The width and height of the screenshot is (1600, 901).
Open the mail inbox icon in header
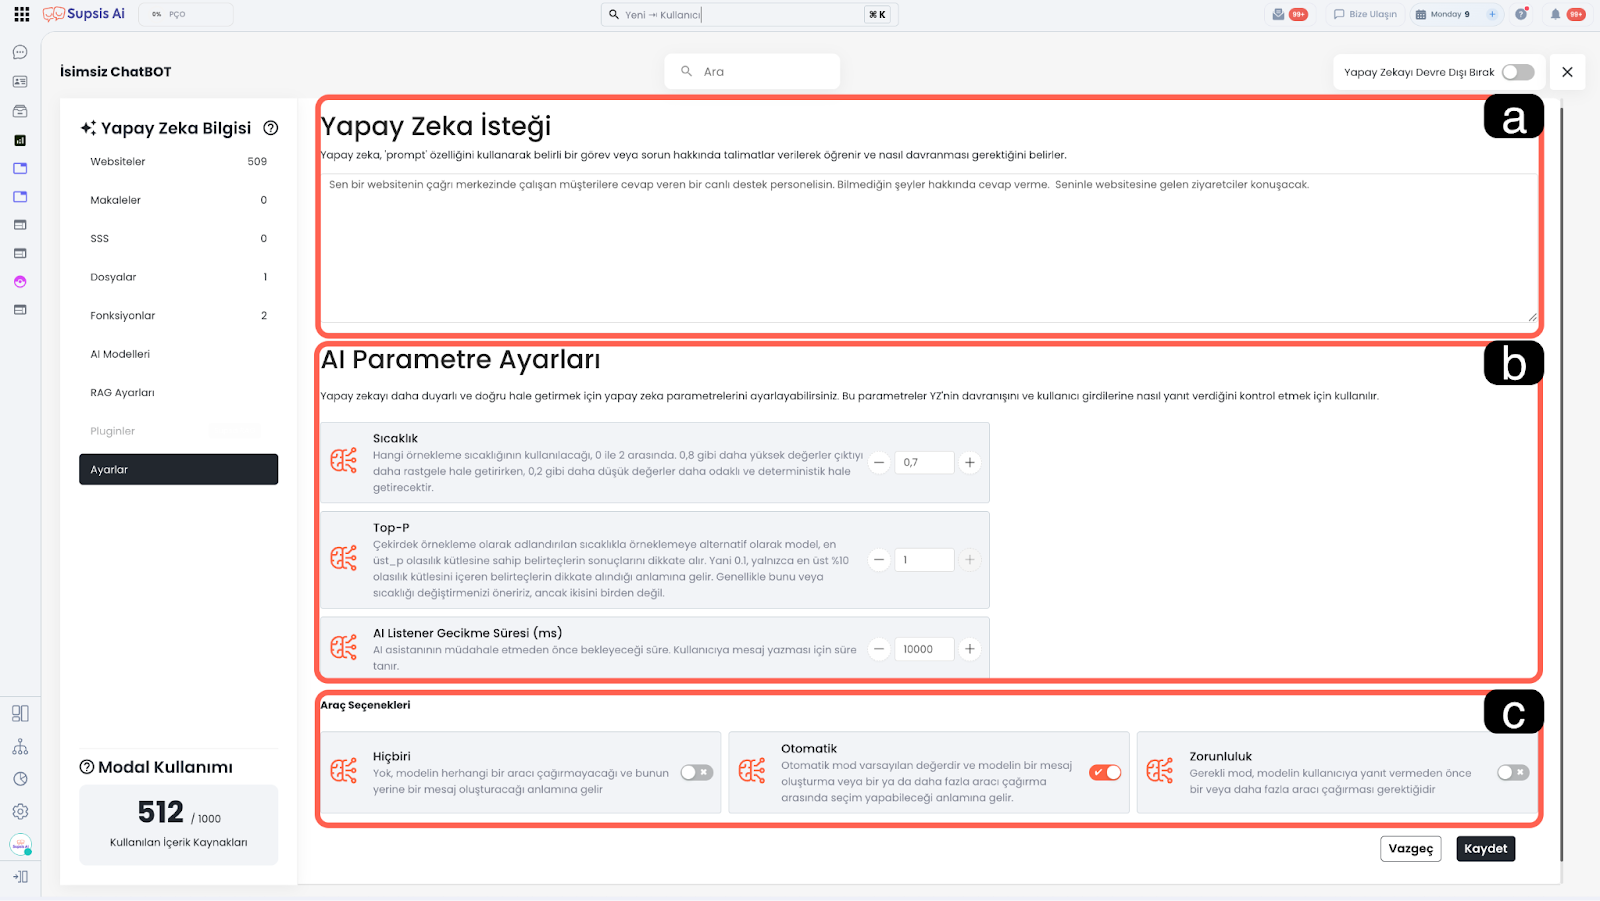(x=1278, y=14)
